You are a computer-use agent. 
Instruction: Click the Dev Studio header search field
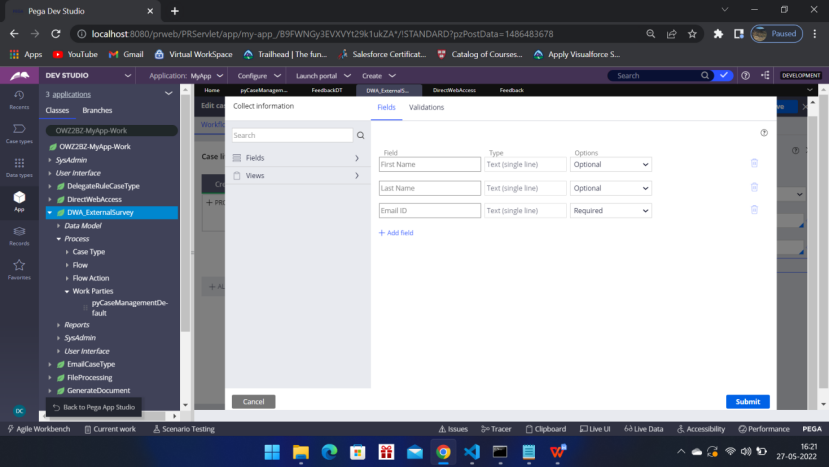[656, 76]
